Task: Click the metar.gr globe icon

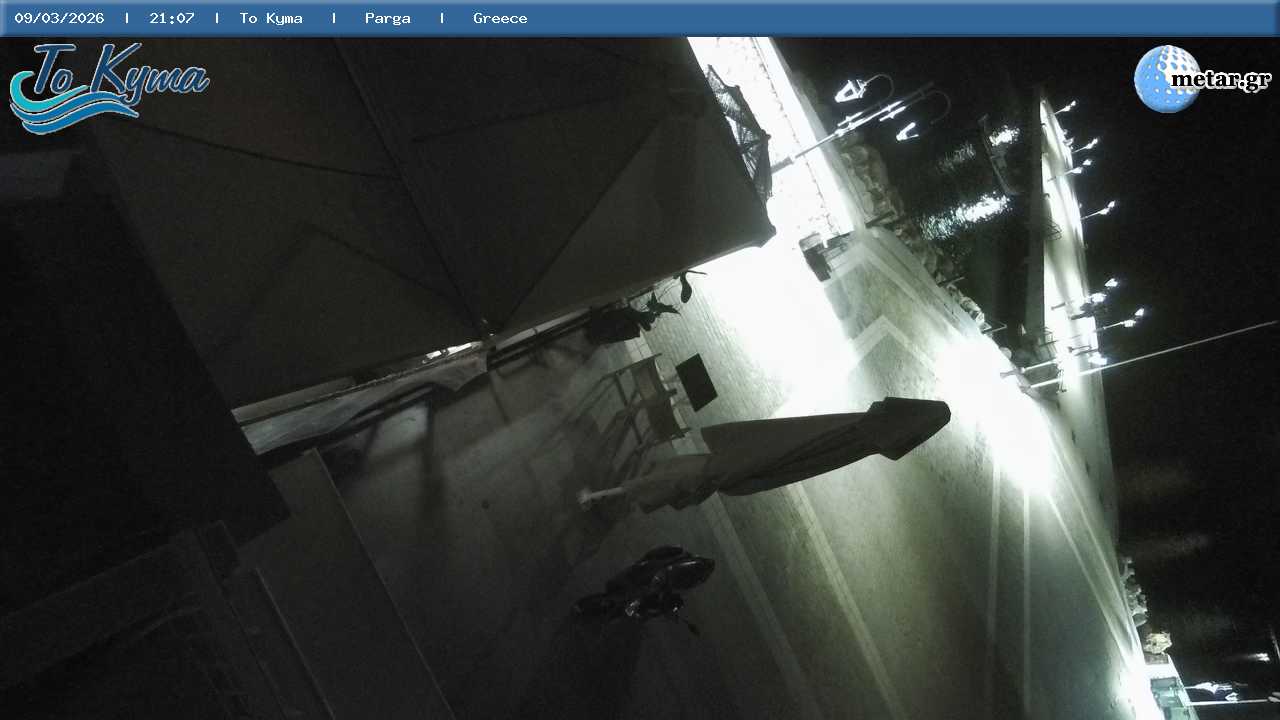Action: pyautogui.click(x=1166, y=79)
